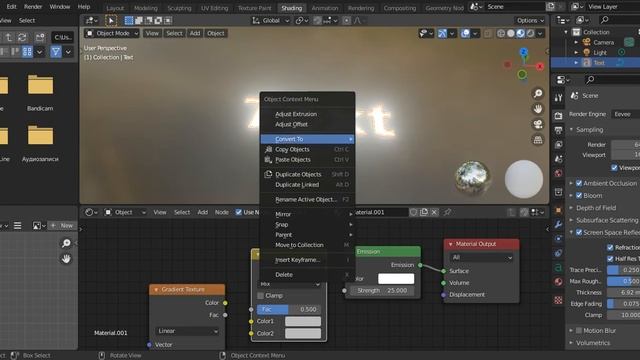This screenshot has width=640, height=360.
Task: Open Add menu in viewport header
Action: point(195,33)
